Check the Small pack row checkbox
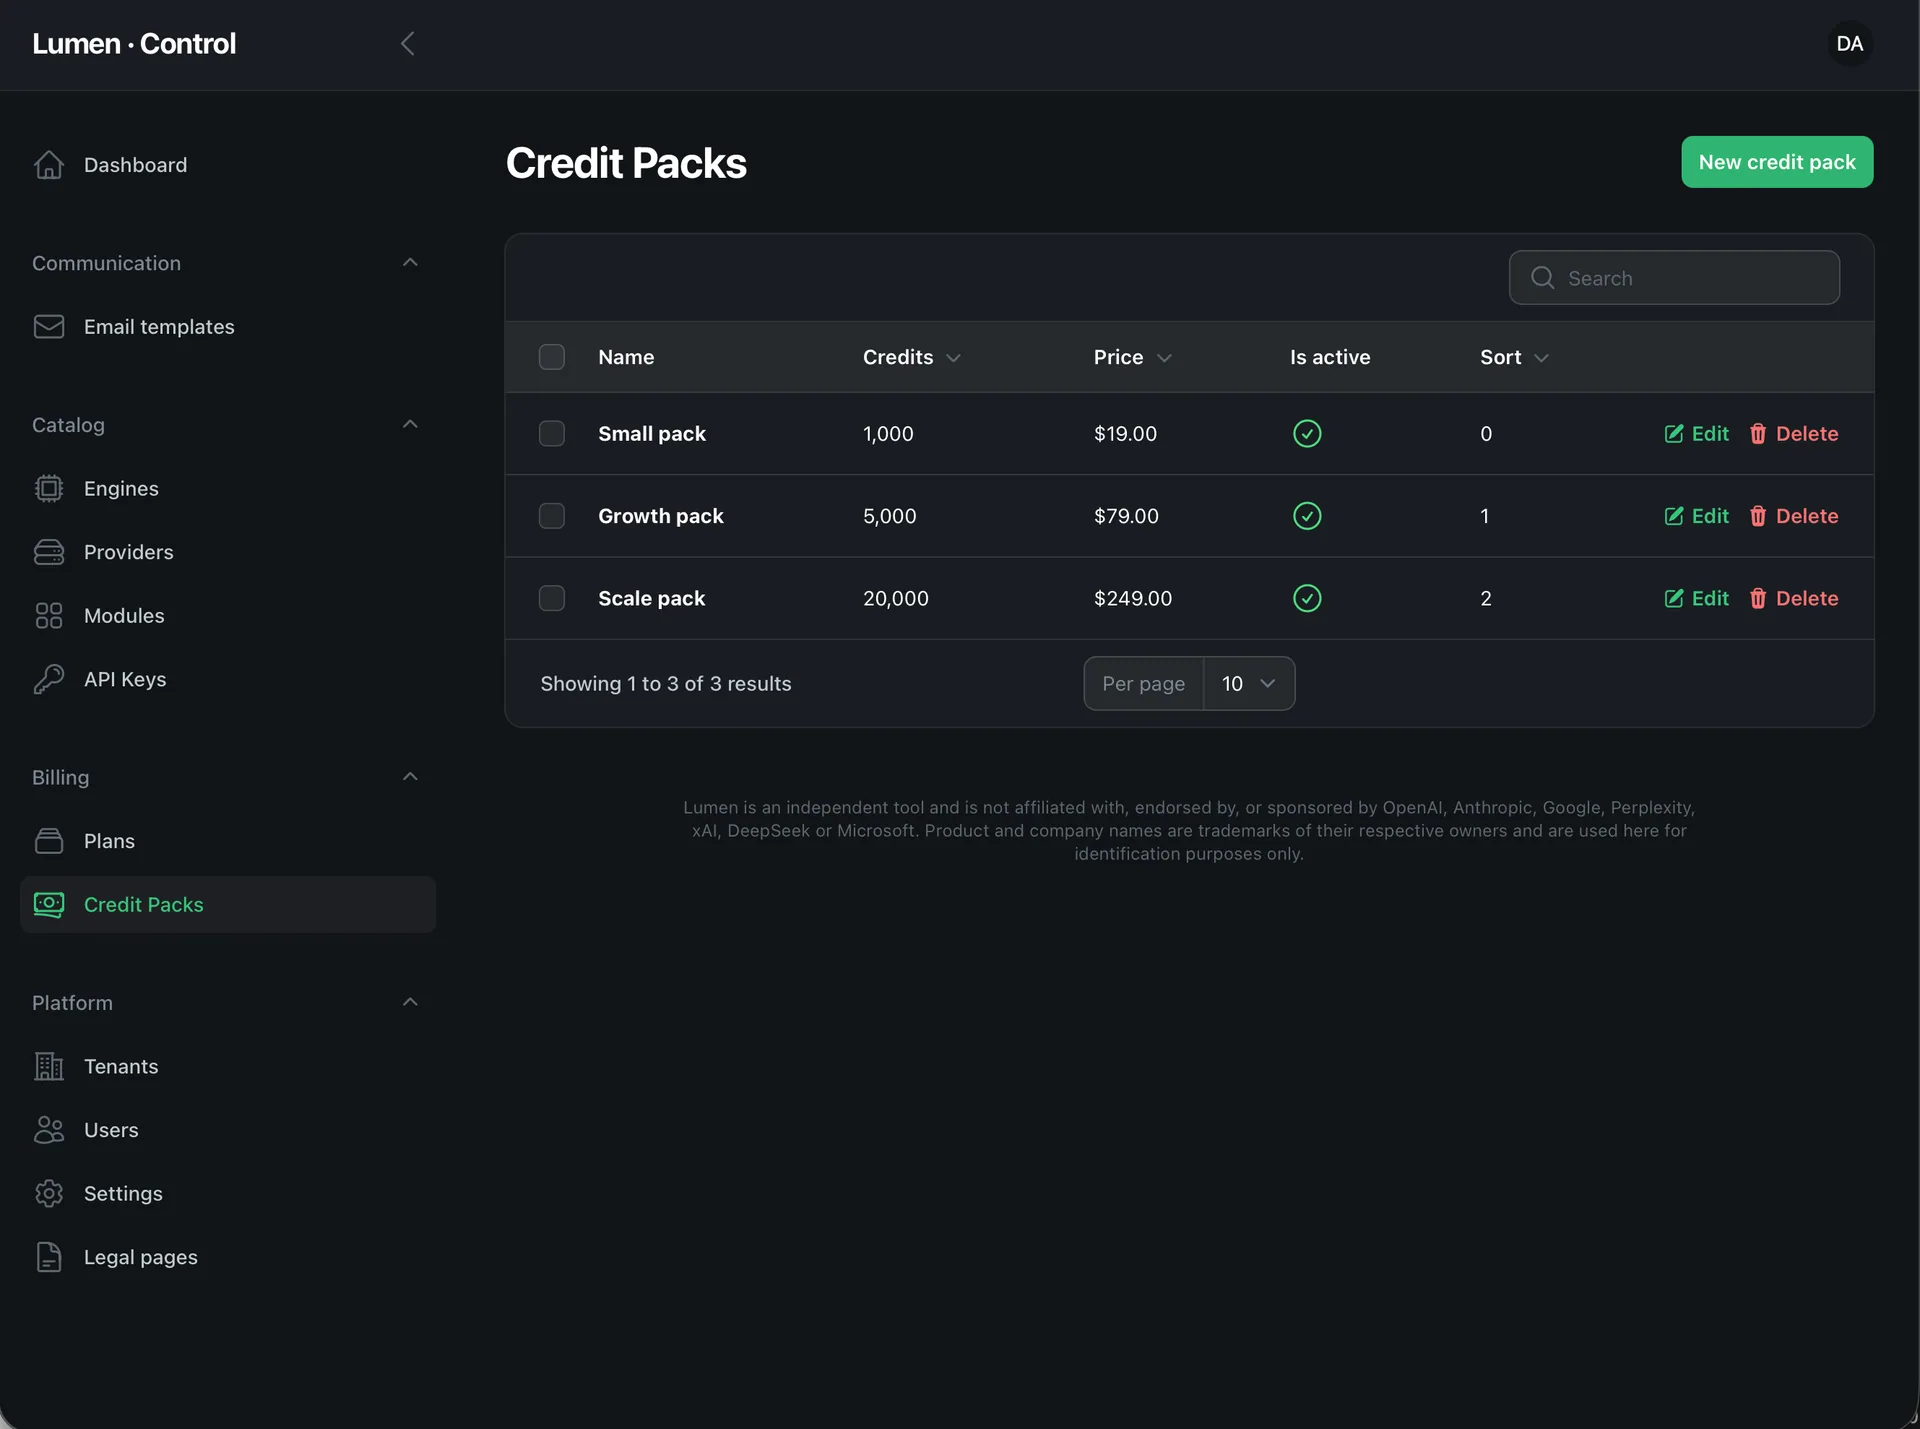1920x1429 pixels. (552, 433)
